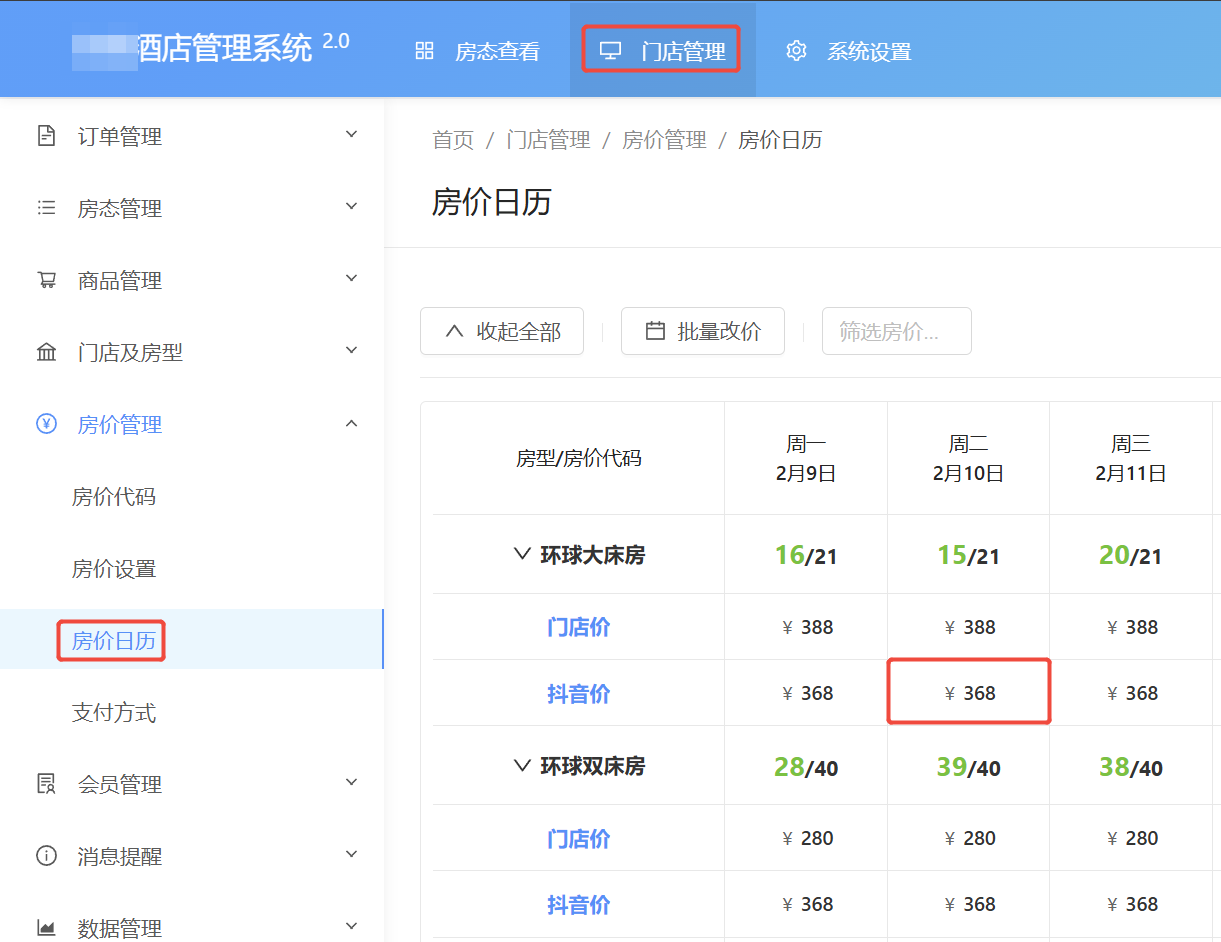Open the 门店管理 top tab
The width and height of the screenshot is (1221, 942).
click(x=662, y=51)
